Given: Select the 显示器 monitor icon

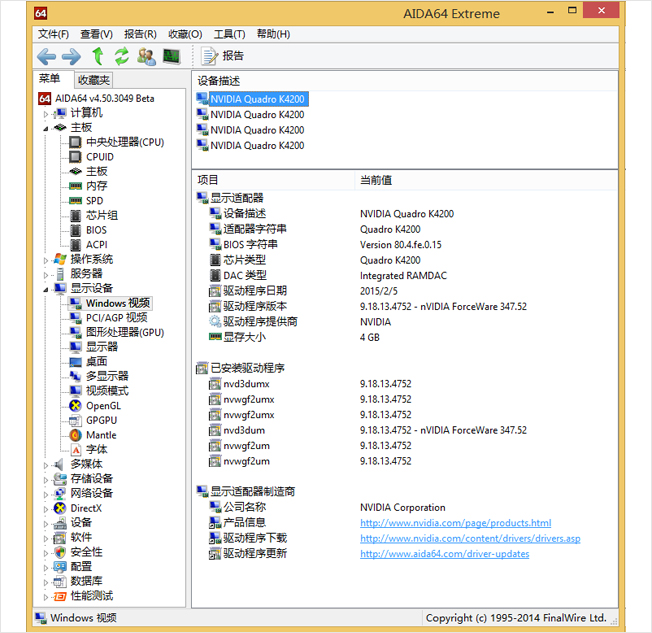Looking at the screenshot, I should coord(75,347).
